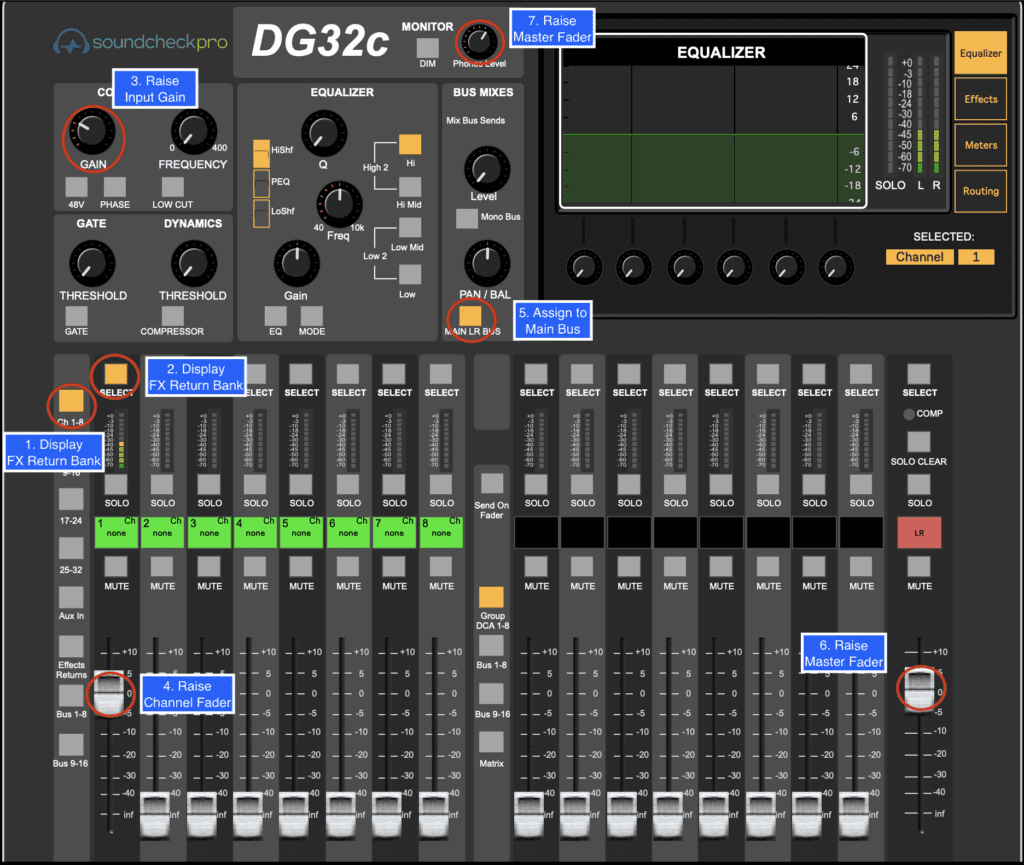Enable 48V phantom power
The image size is (1024, 865).
coord(76,187)
